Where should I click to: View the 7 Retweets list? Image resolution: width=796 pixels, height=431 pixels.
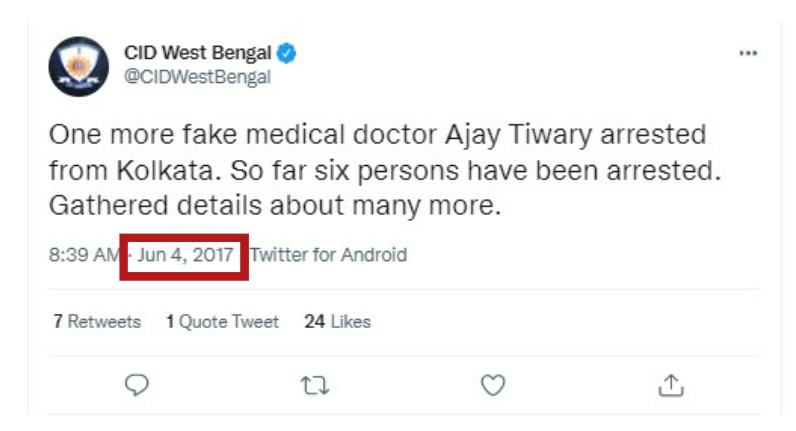97,322
